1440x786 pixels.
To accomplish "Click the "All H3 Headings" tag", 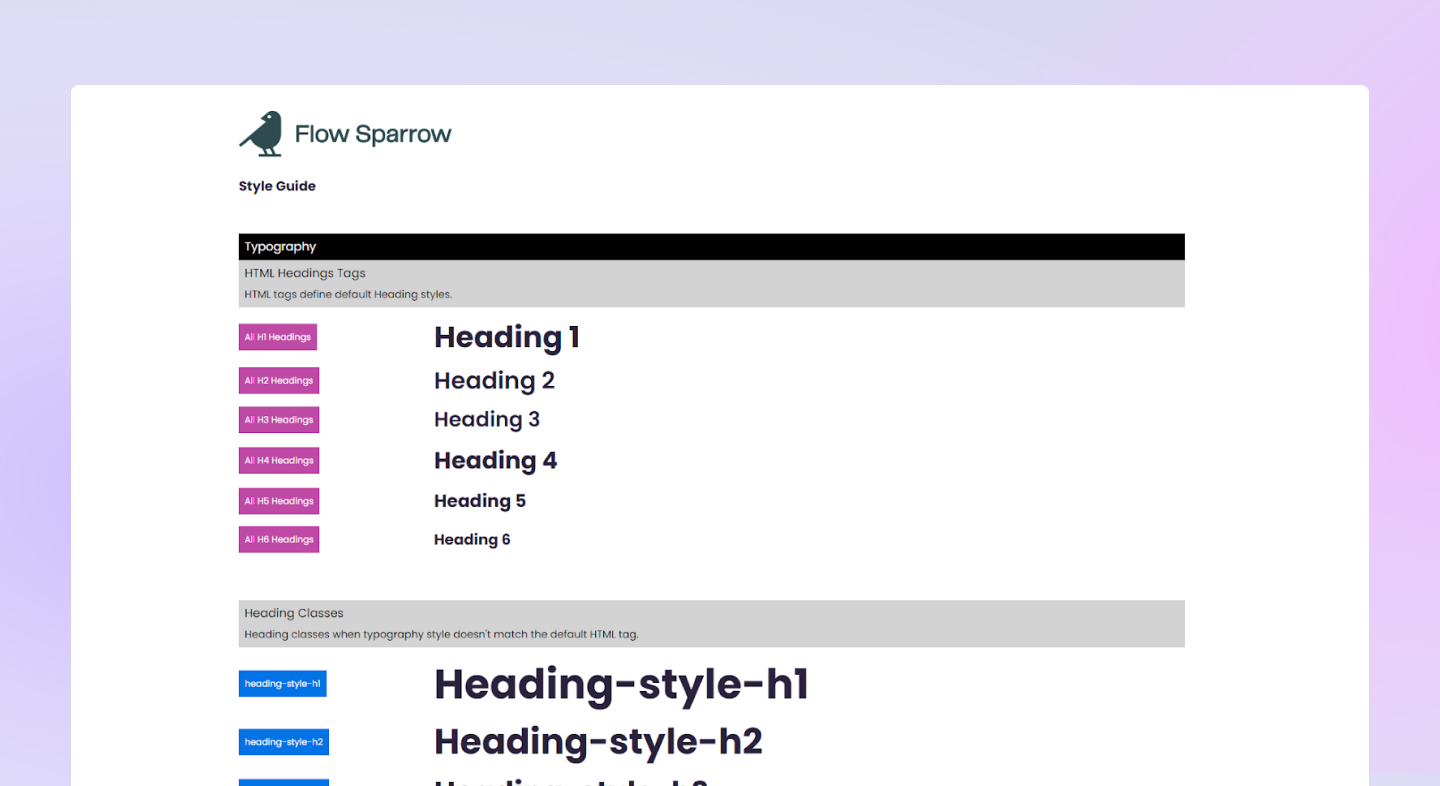I will coord(278,419).
